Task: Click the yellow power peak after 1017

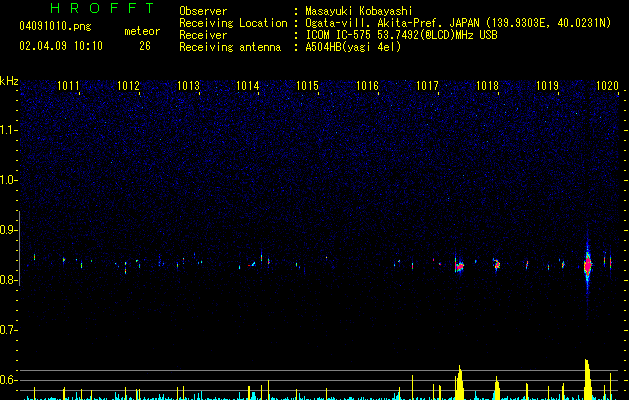Action: click(x=460, y=382)
